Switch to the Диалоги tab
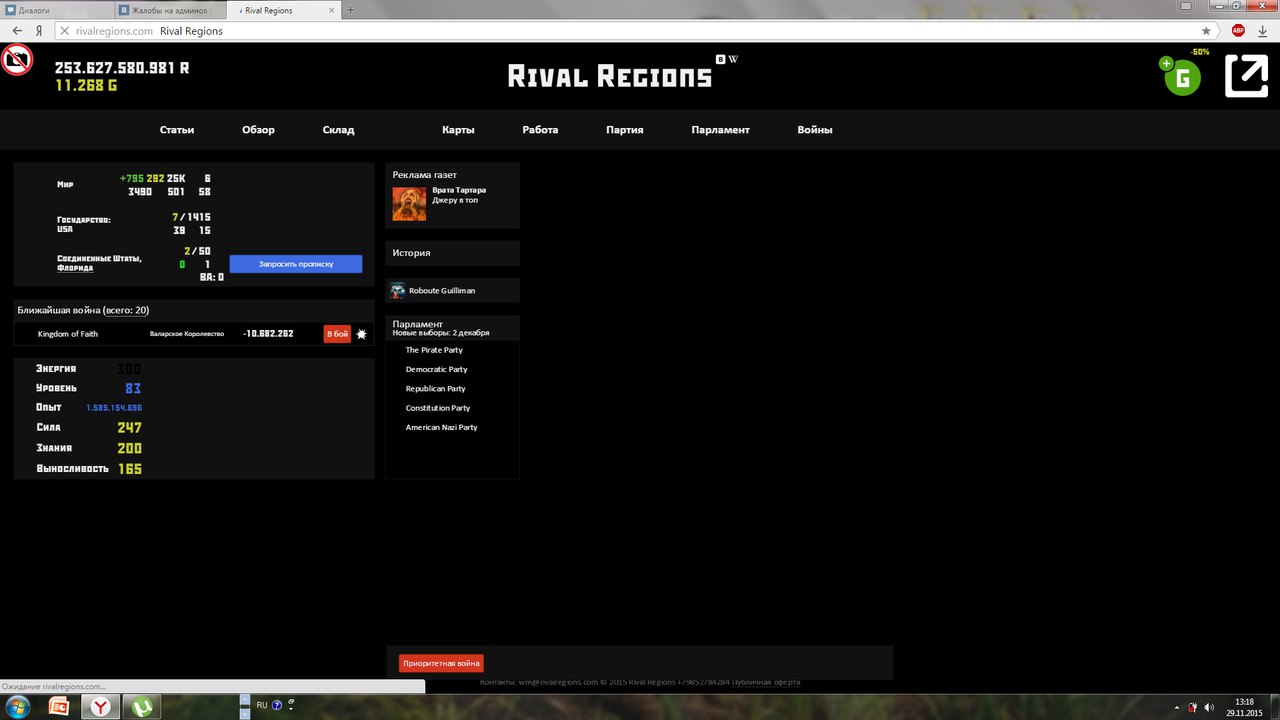The height and width of the screenshot is (720, 1280). click(x=55, y=10)
